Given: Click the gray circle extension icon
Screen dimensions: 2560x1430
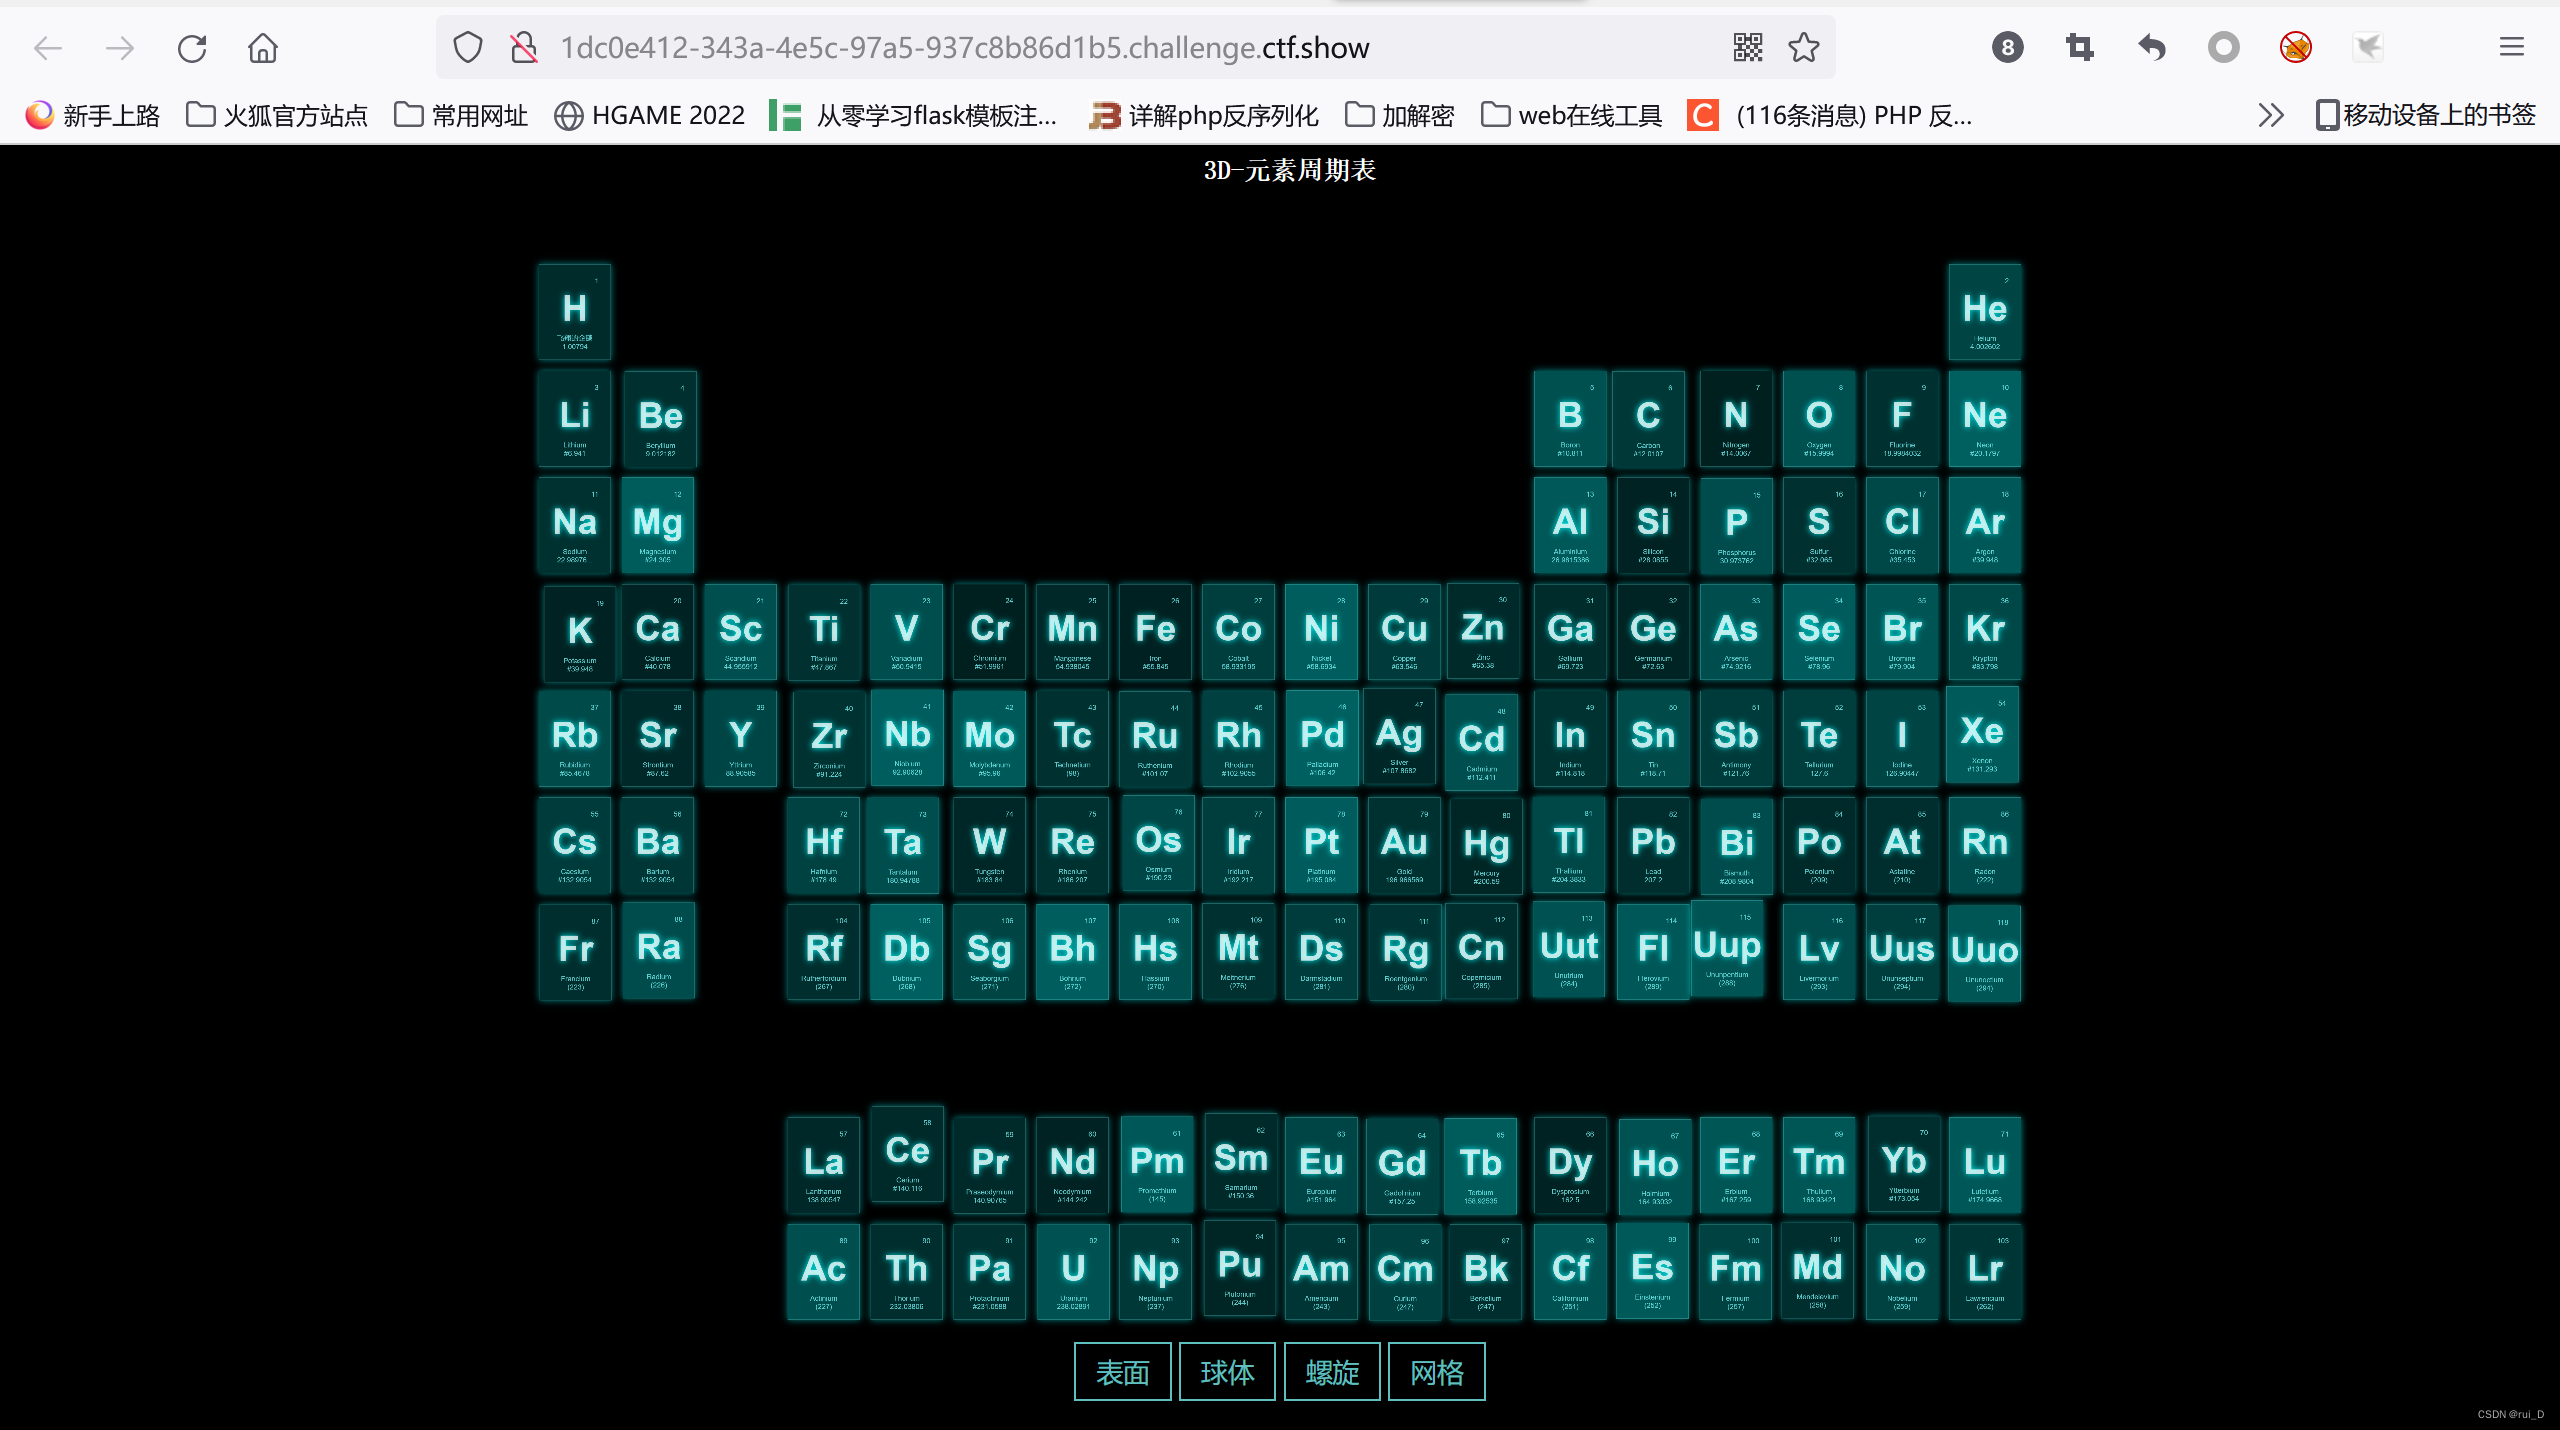Looking at the screenshot, I should pos(2223,48).
